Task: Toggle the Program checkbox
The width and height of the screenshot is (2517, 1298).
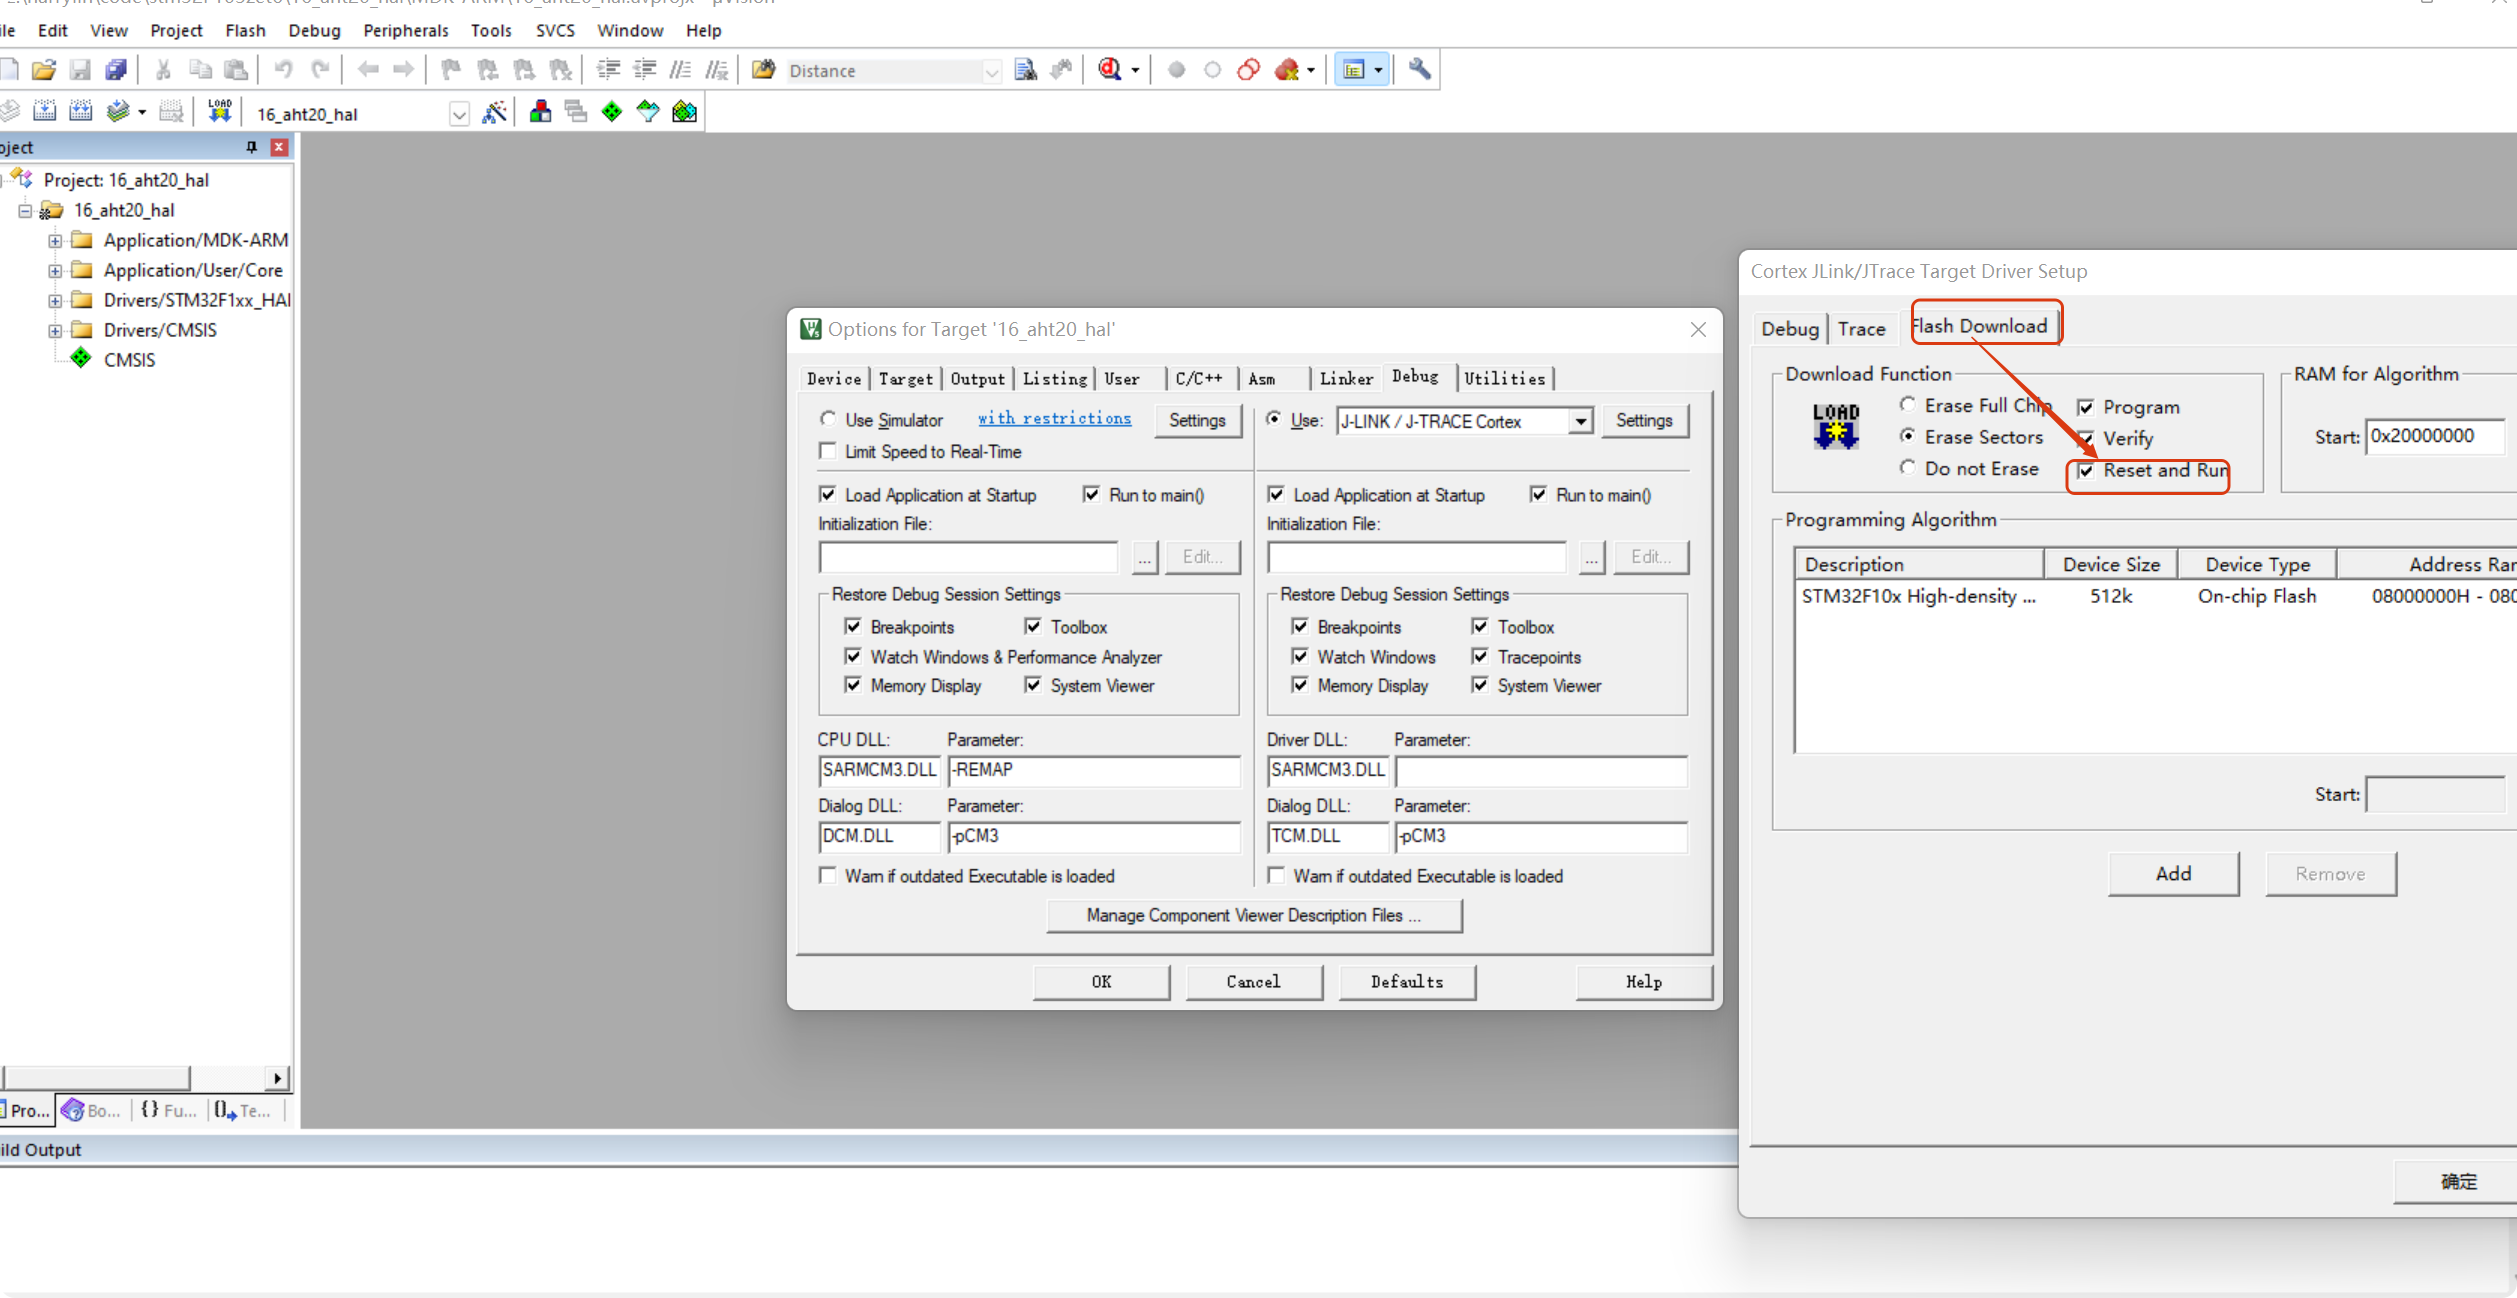Action: 2086,407
